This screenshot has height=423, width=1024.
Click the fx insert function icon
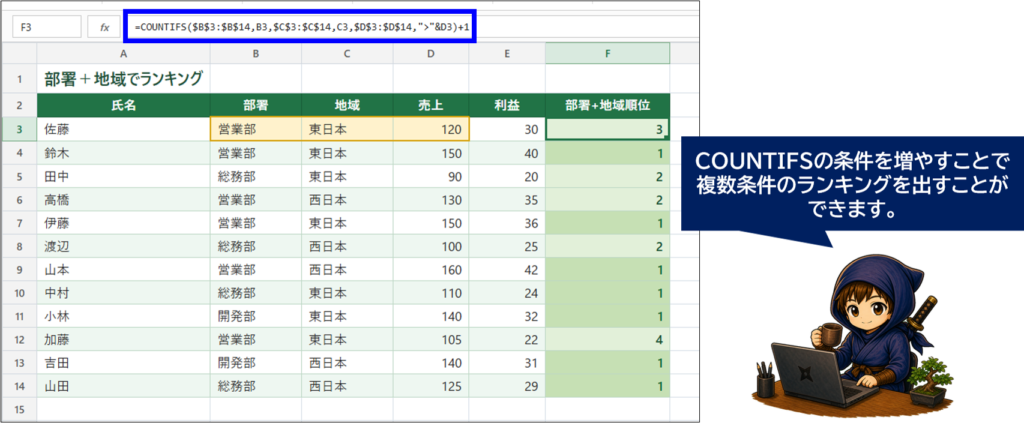[104, 27]
